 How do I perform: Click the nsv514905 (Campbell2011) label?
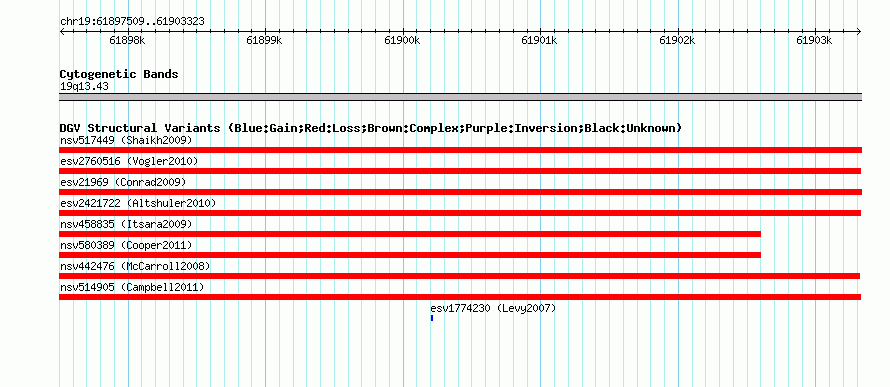click(x=132, y=287)
